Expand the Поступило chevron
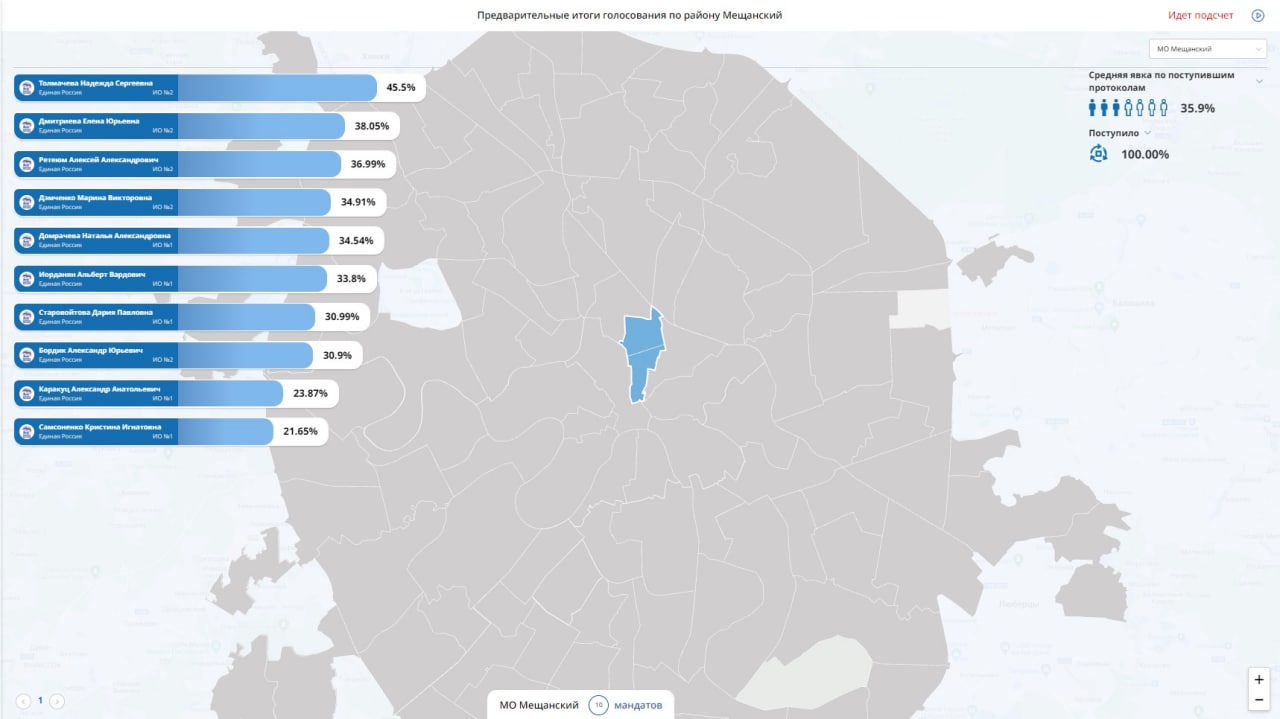 (x=1147, y=133)
